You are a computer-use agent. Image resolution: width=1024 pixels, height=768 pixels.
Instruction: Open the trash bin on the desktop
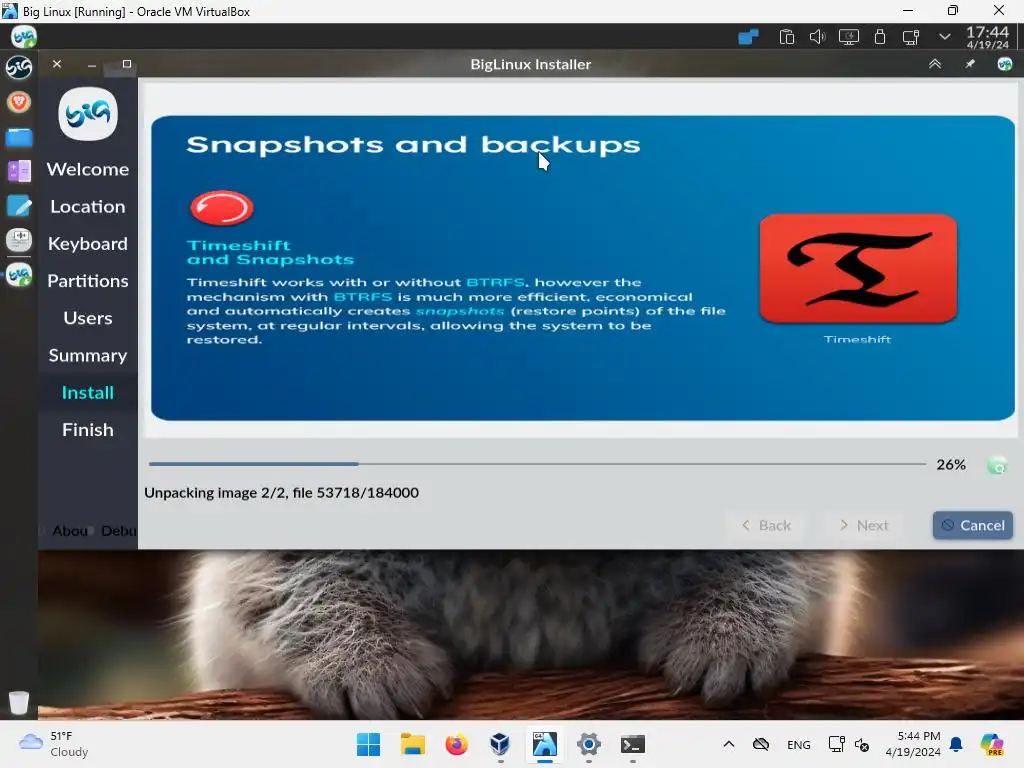19,702
